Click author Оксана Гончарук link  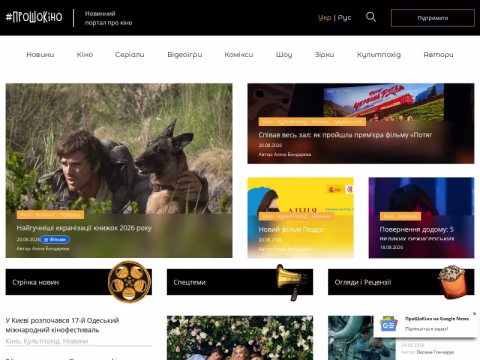(x=435, y=352)
